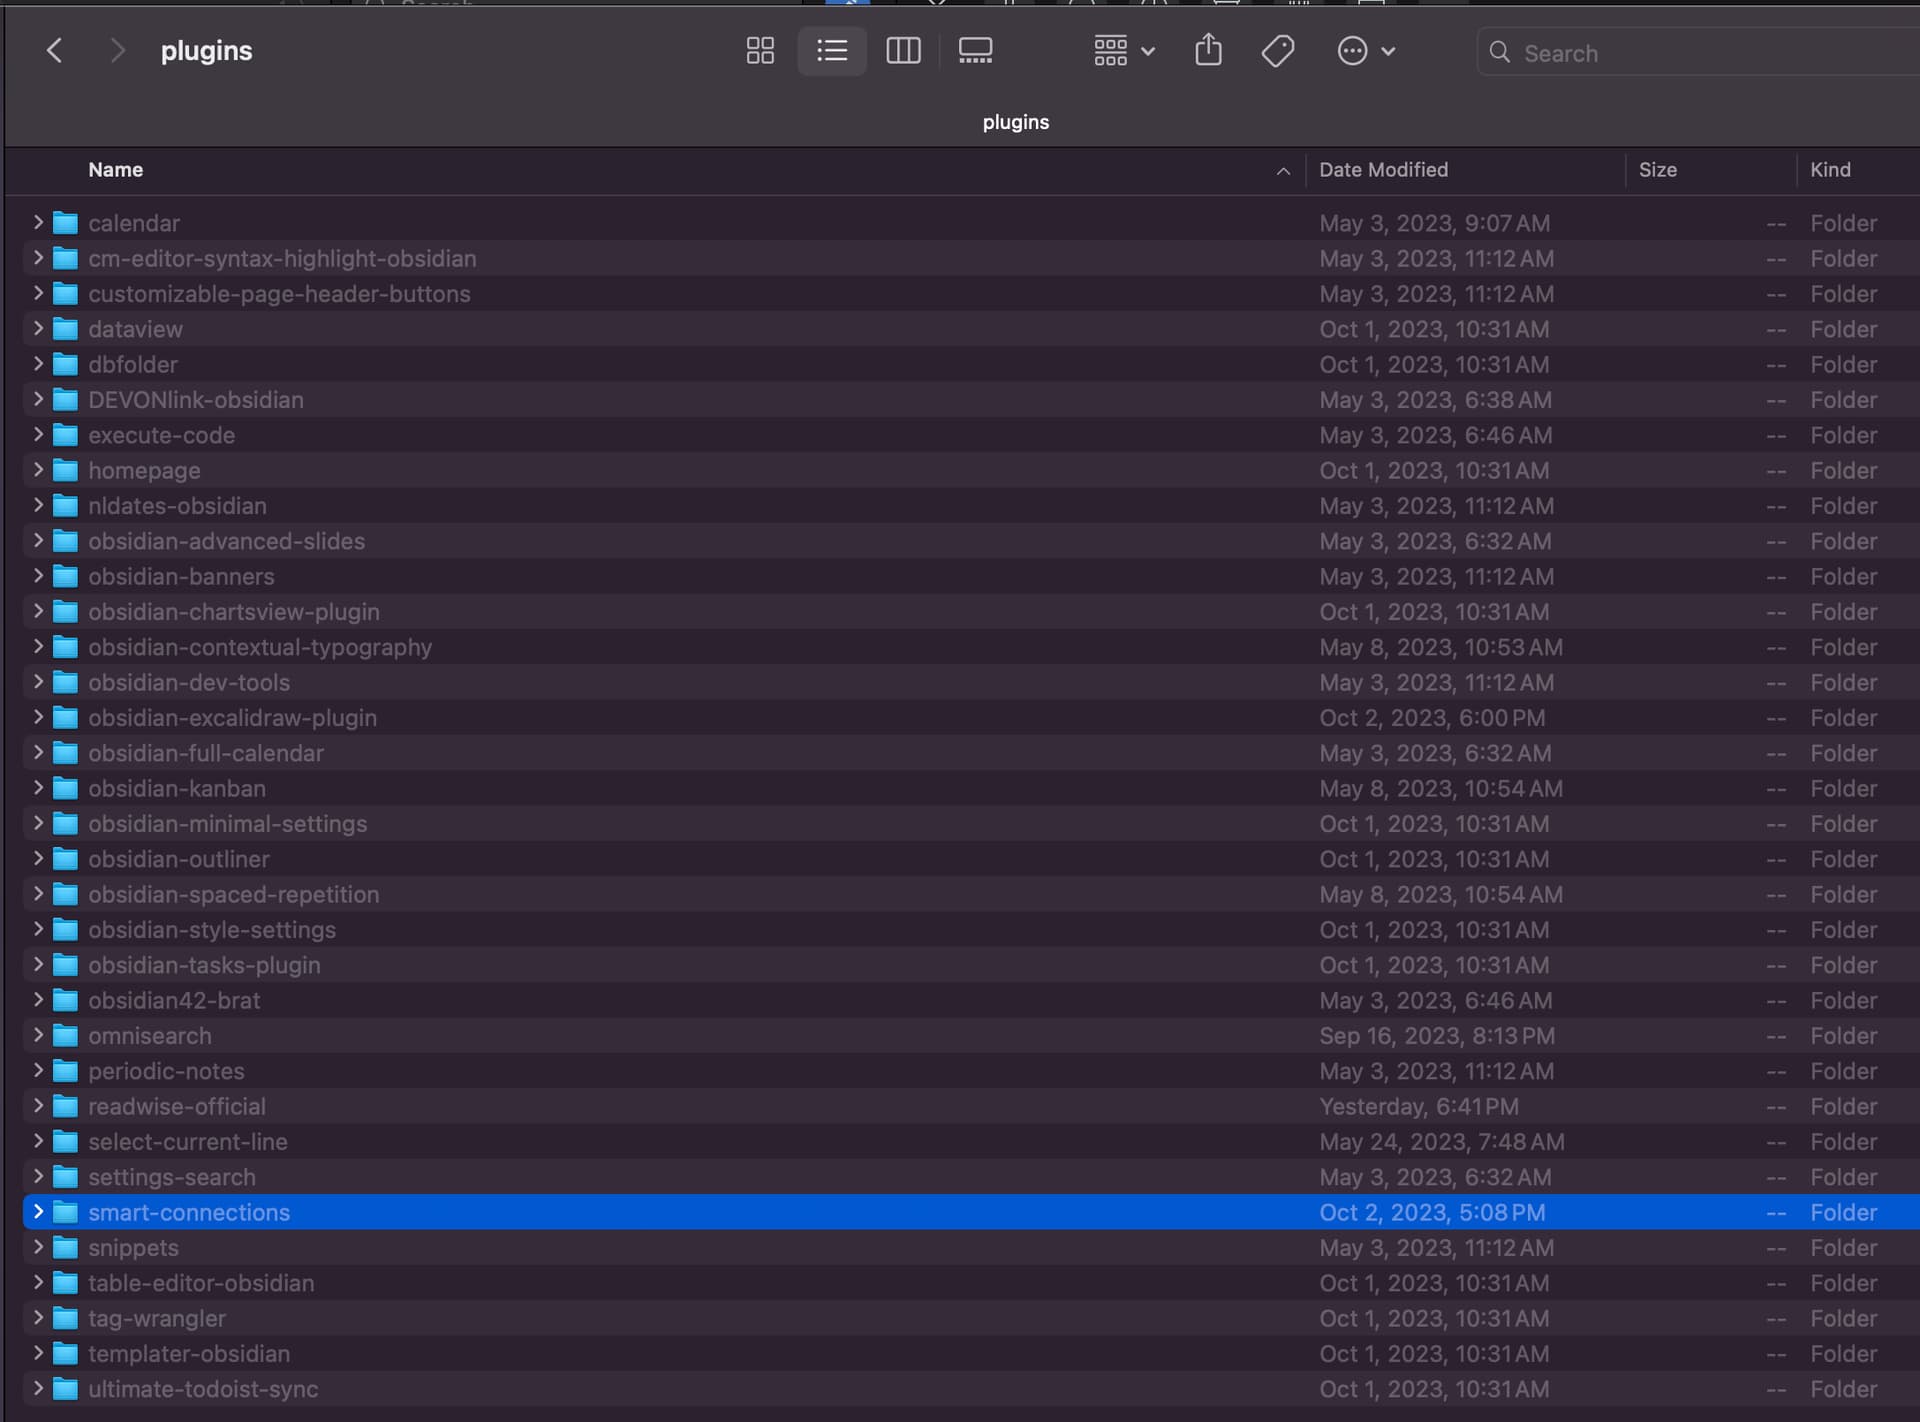Screen dimensions: 1920x1422
Task: Click the 'Oct 2, 2023, 6:00 PM' date
Action: pyautogui.click(x=1431, y=718)
